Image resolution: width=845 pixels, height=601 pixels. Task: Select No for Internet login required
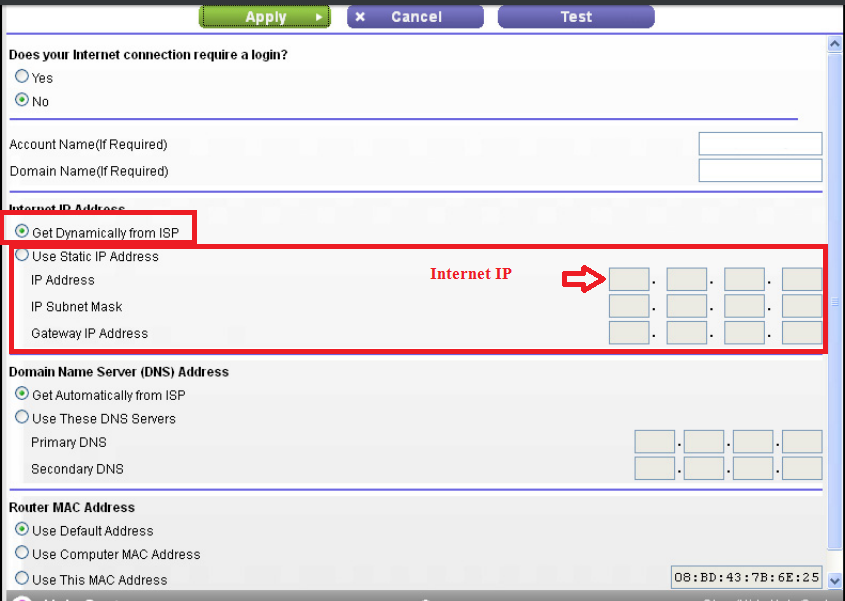click(x=22, y=101)
